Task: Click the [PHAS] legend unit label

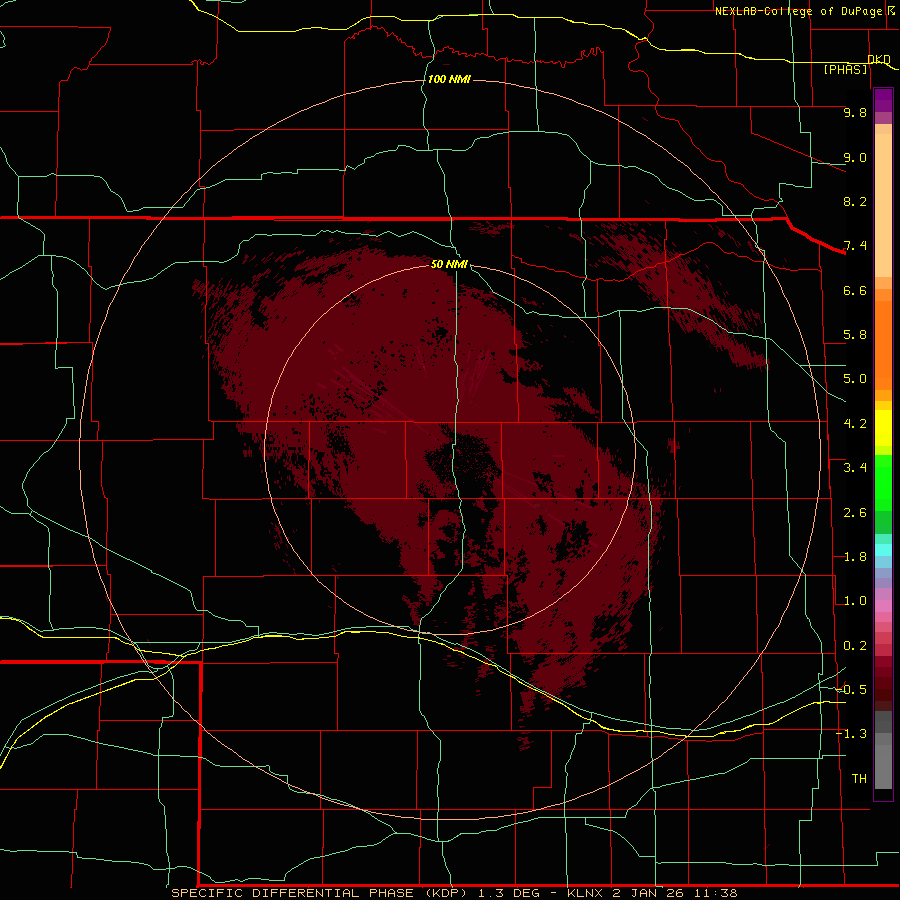Action: (x=845, y=69)
